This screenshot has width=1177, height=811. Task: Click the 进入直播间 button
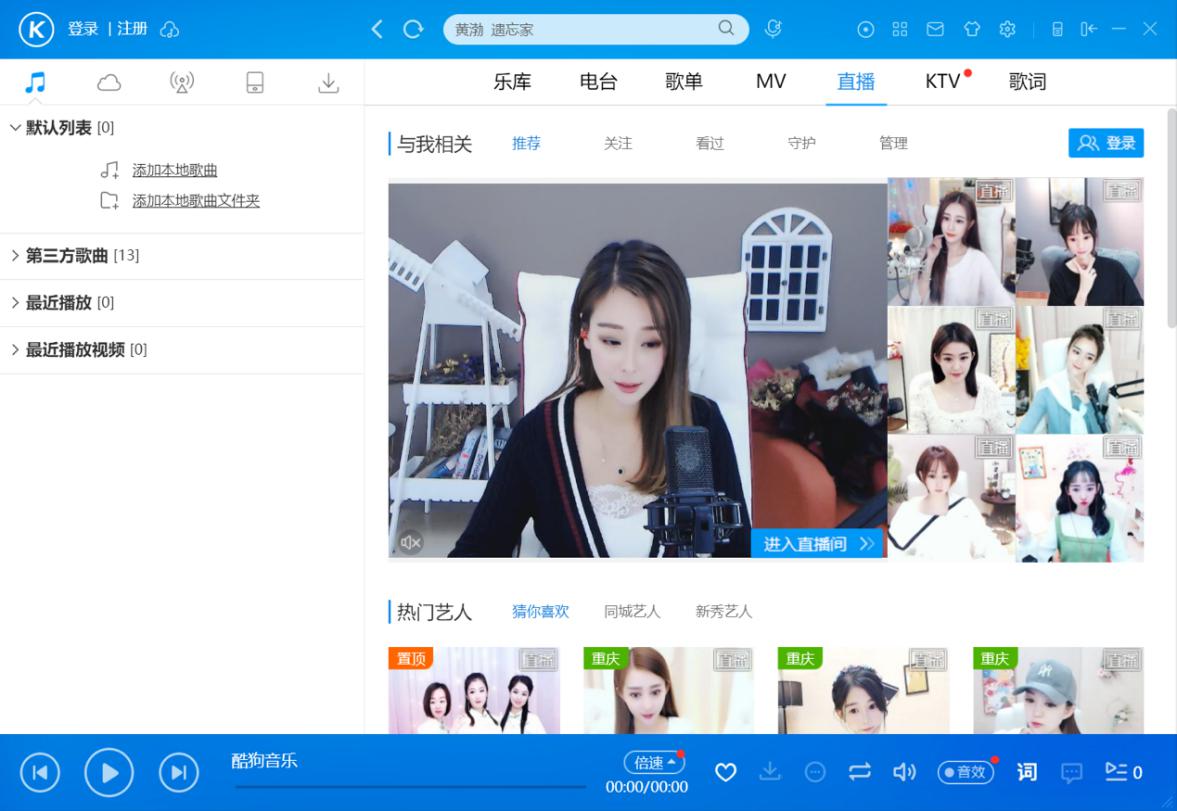click(818, 544)
